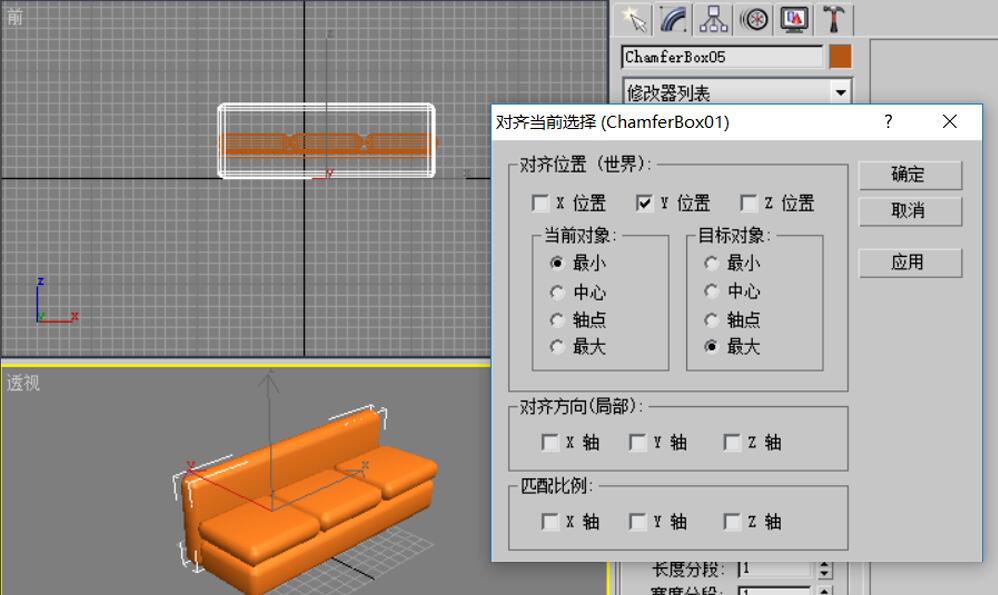Open the Hierarchy command panel
This screenshot has height=595, width=998.
coord(713,18)
